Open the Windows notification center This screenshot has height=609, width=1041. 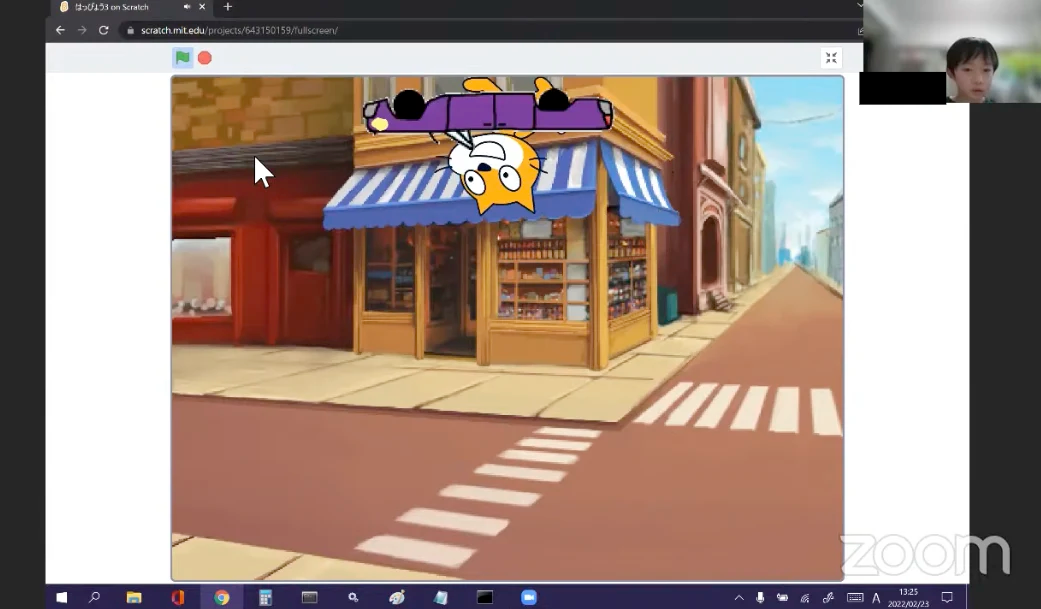click(947, 597)
